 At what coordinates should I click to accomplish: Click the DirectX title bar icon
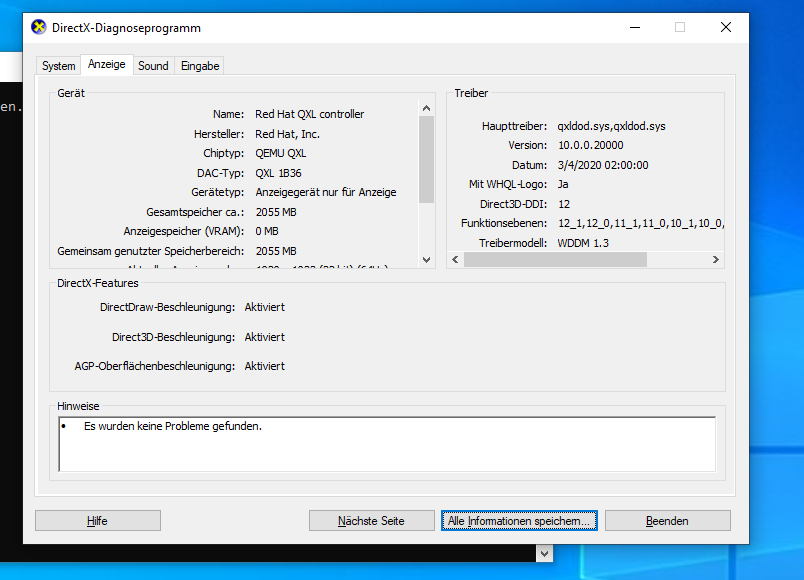pyautogui.click(x=38, y=27)
